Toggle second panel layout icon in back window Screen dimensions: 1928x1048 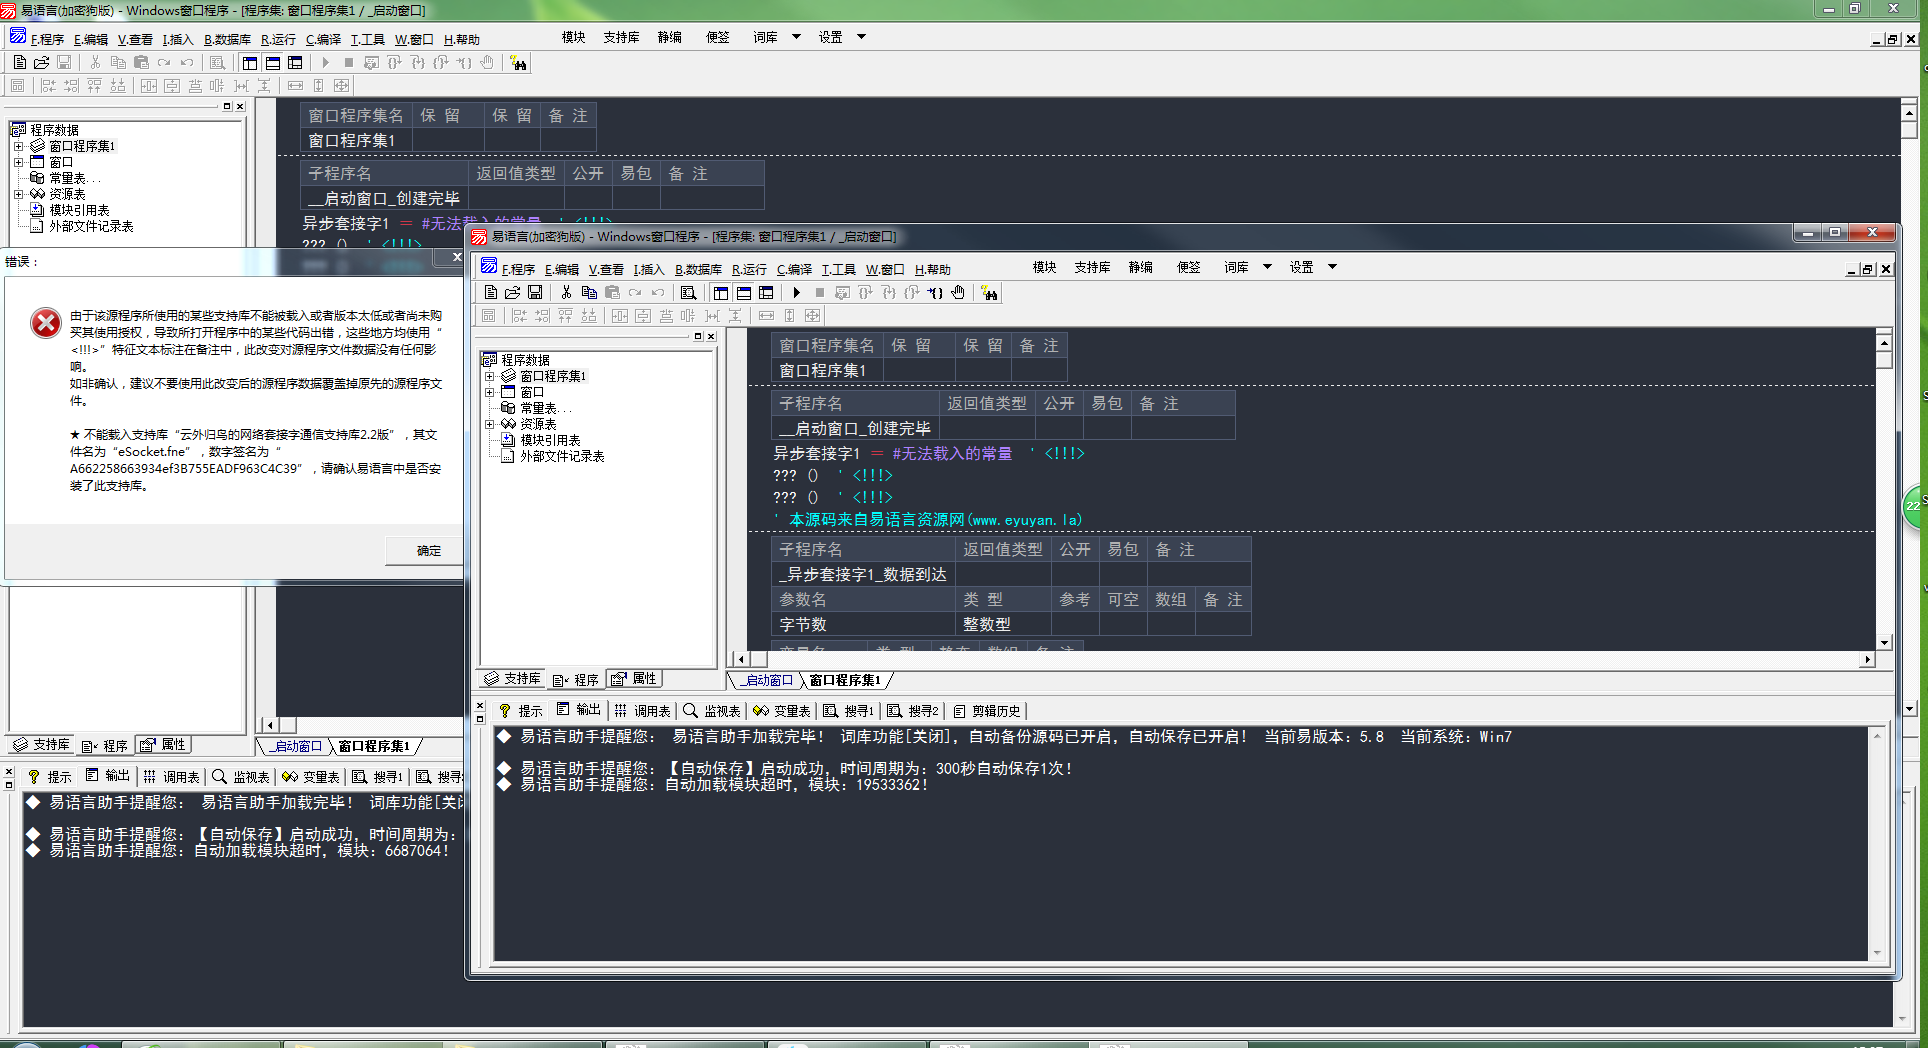pyautogui.click(x=273, y=62)
